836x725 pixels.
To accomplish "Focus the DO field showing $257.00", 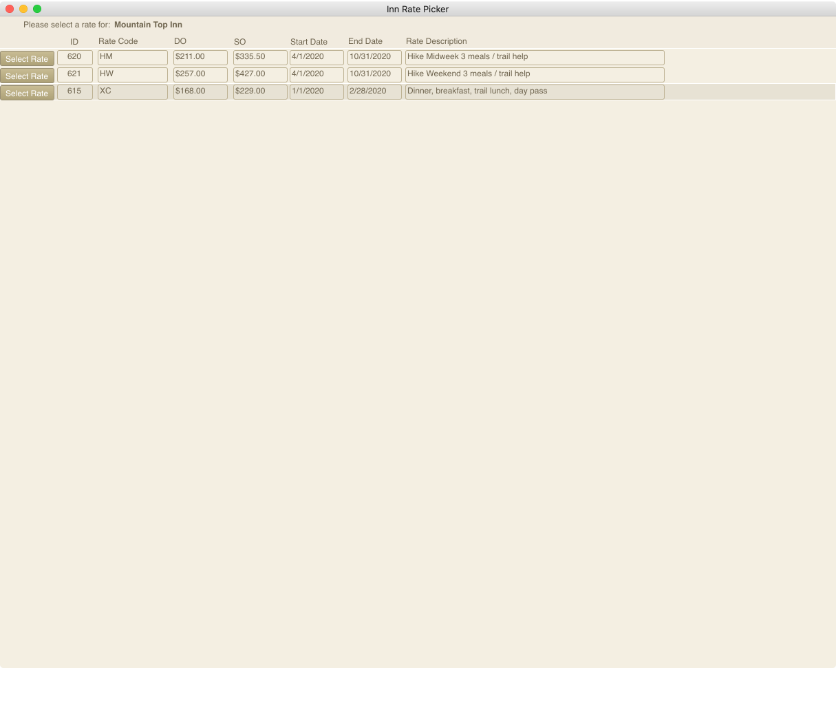I will (x=200, y=75).
